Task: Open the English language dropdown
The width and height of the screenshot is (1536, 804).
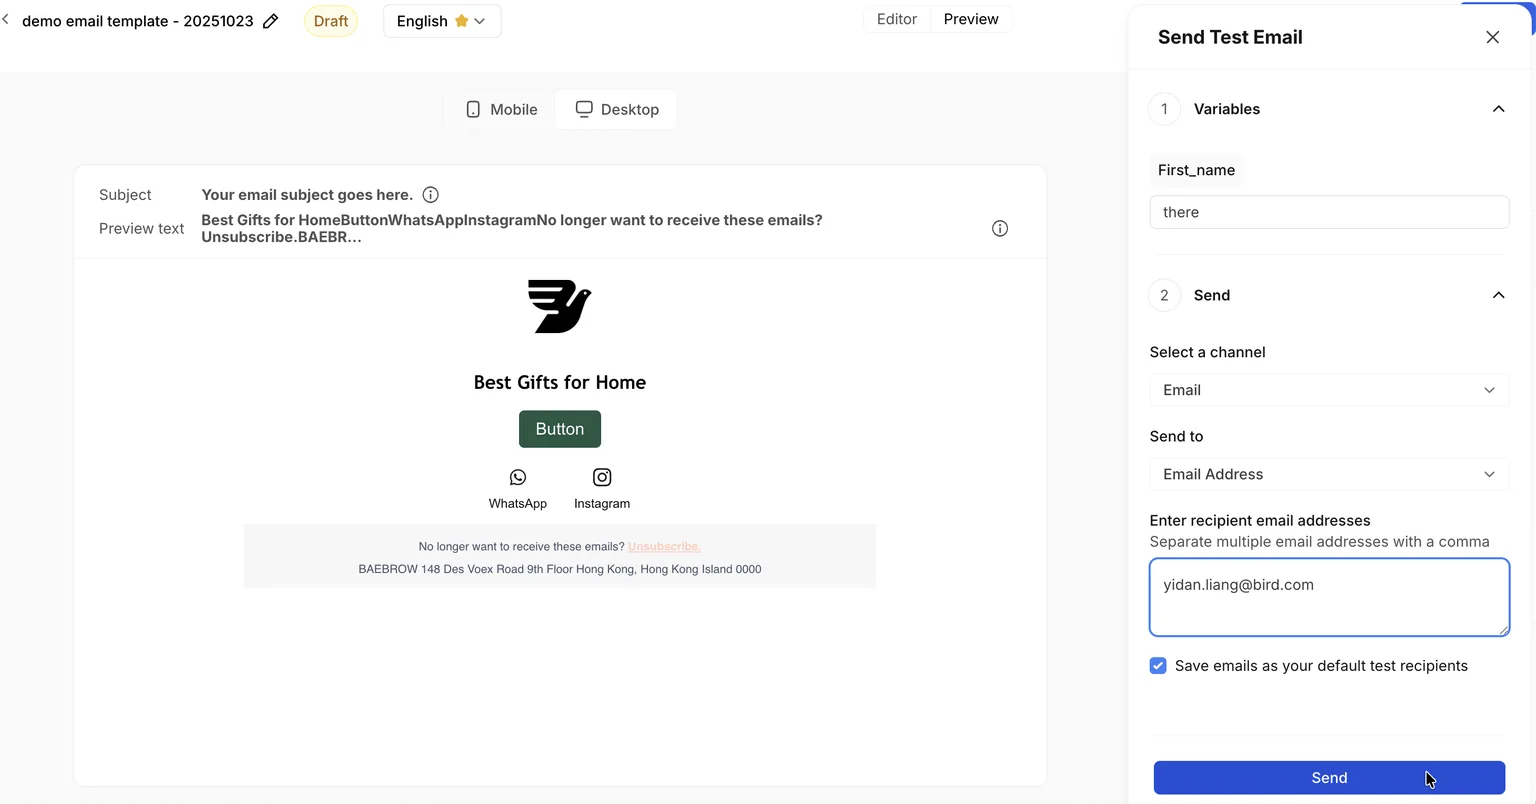Action: [442, 21]
